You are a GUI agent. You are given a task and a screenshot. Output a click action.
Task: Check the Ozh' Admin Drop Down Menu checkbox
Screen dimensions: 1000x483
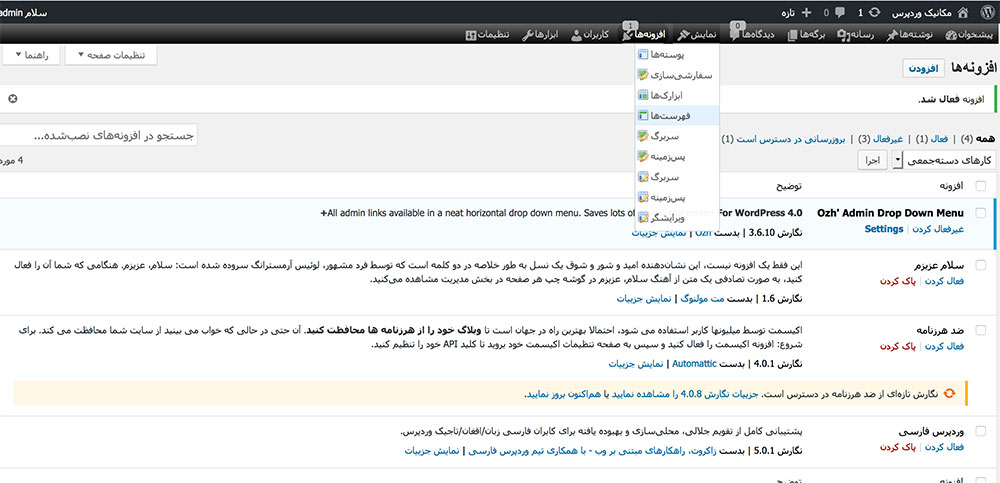980,213
